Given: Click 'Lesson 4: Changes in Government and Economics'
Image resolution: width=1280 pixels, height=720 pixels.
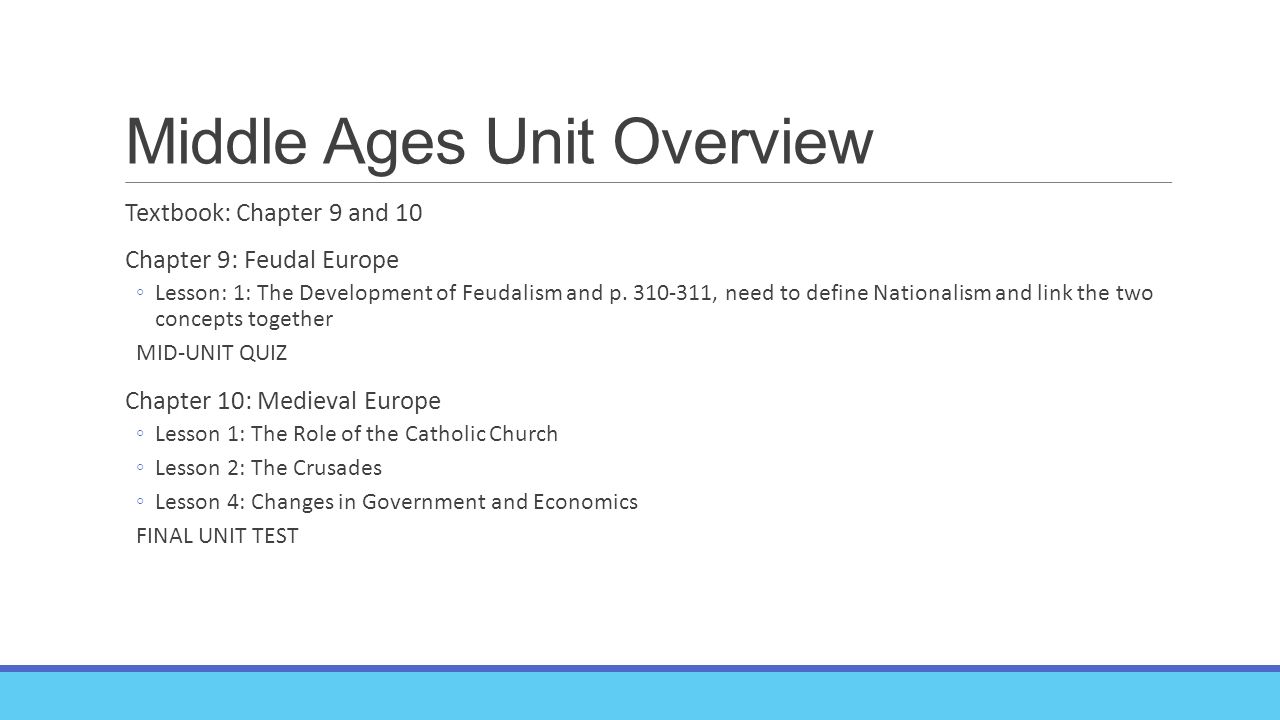Looking at the screenshot, I should click(x=396, y=502).
